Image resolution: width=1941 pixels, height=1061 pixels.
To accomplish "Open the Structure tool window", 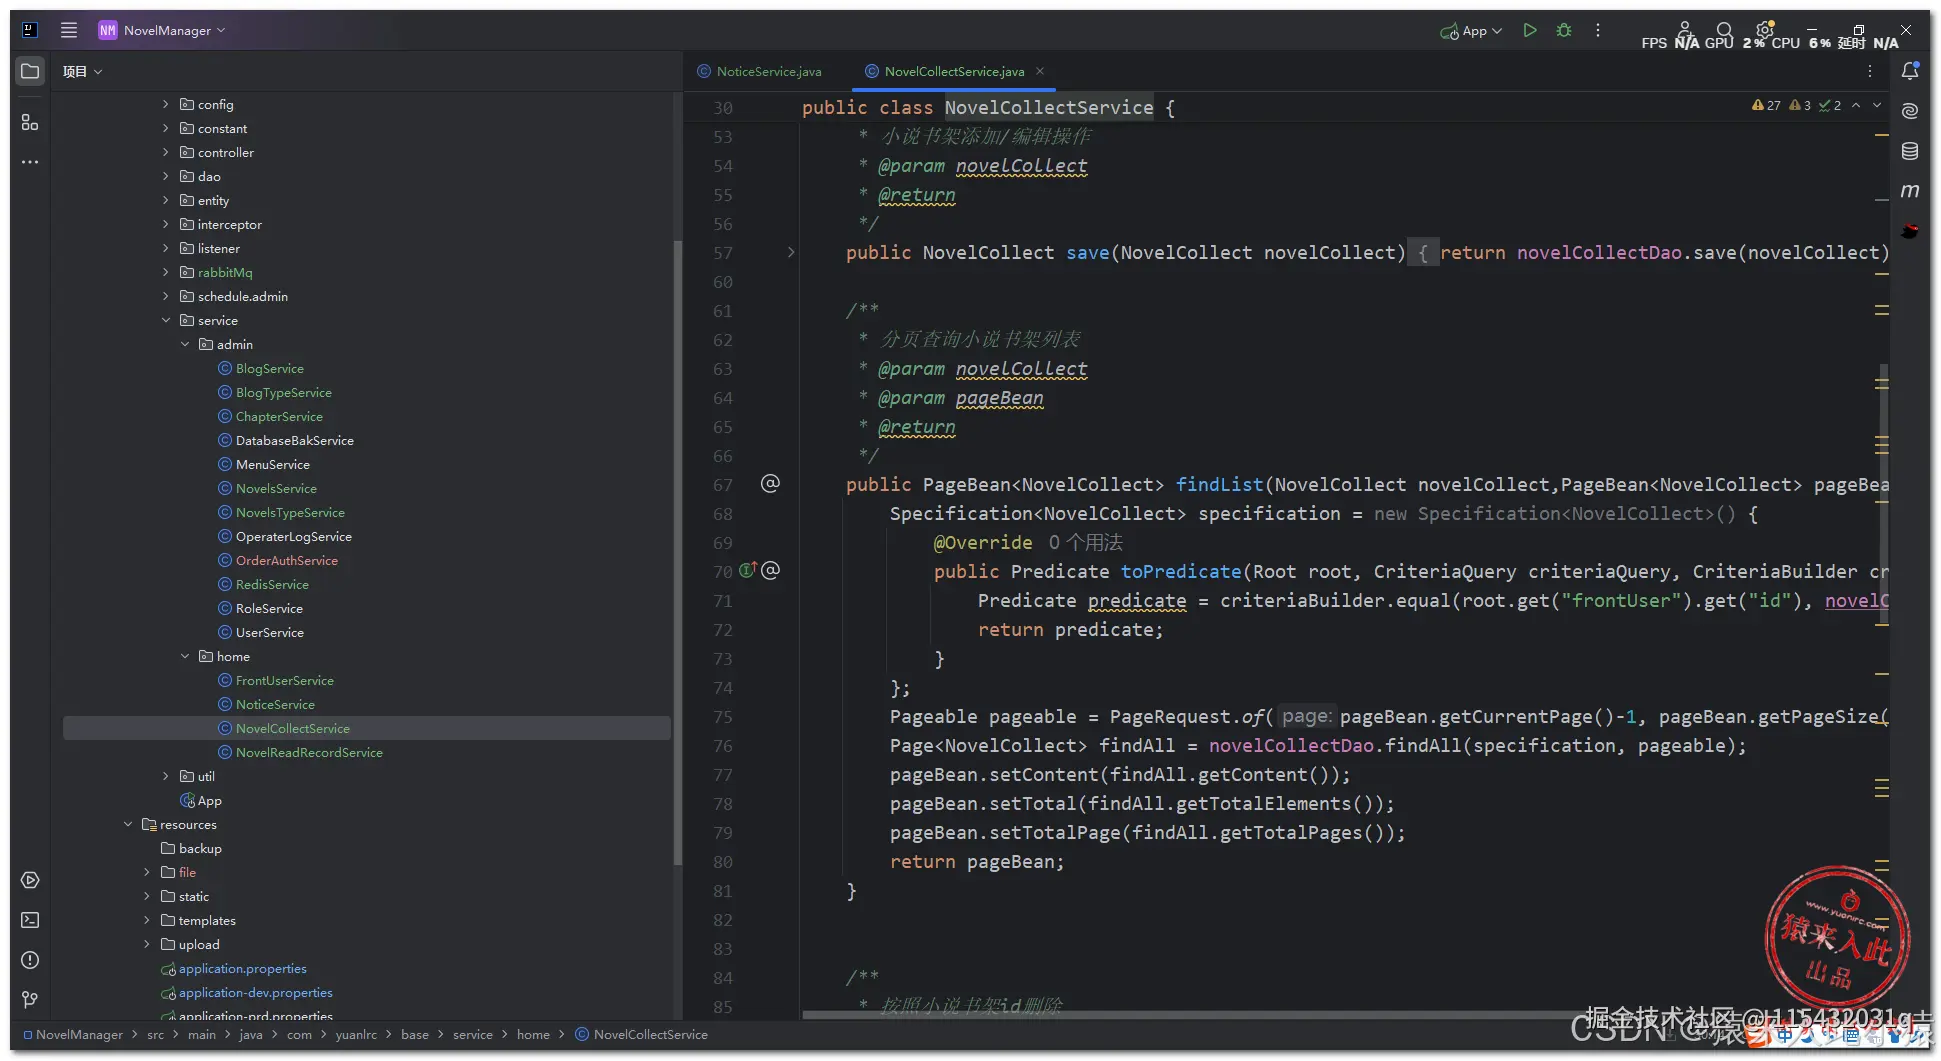I will [x=30, y=122].
